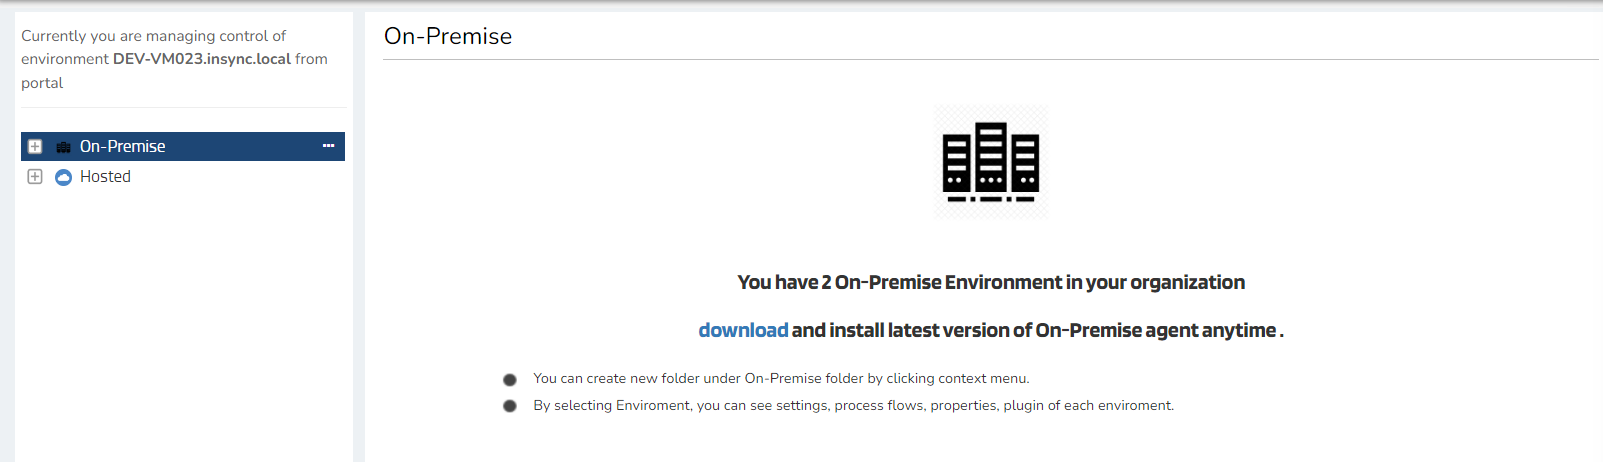Image resolution: width=1603 pixels, height=462 pixels.
Task: Select the On-Premise tree item label
Action: coord(122,147)
